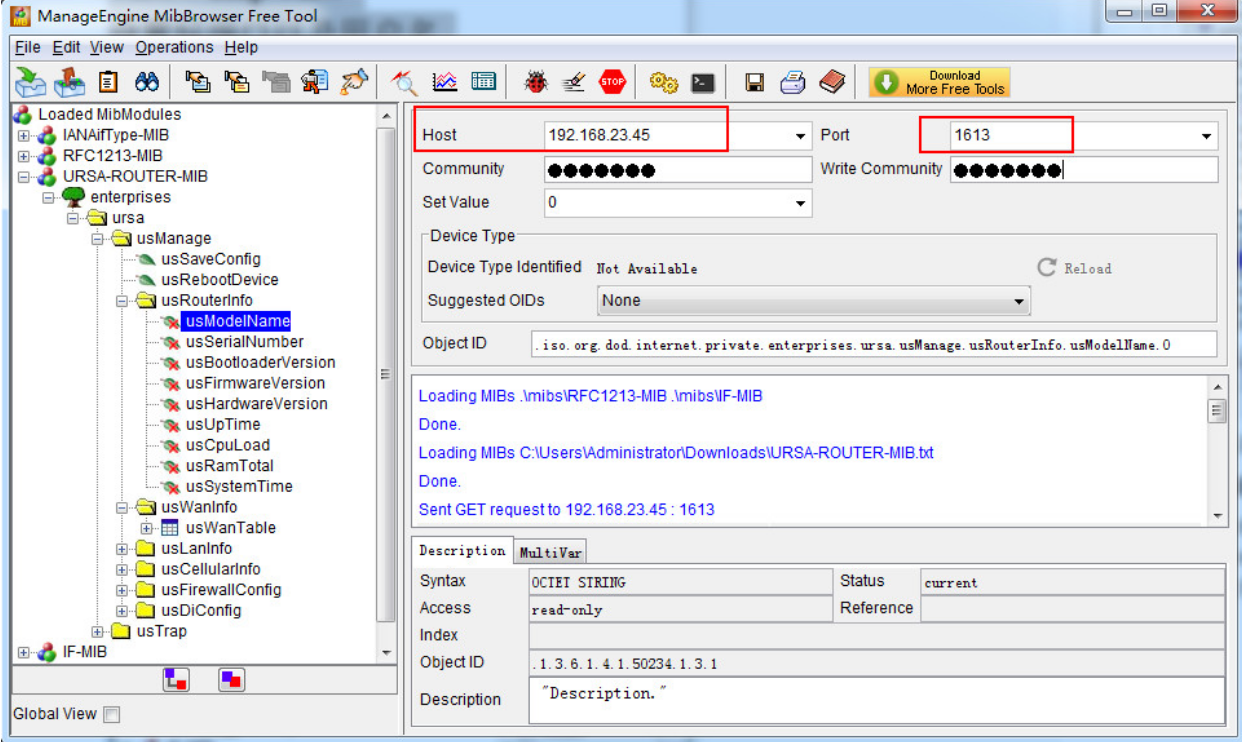The width and height of the screenshot is (1242, 742).
Task: Click the SNMP GET toolbar icon
Action: click(199, 82)
